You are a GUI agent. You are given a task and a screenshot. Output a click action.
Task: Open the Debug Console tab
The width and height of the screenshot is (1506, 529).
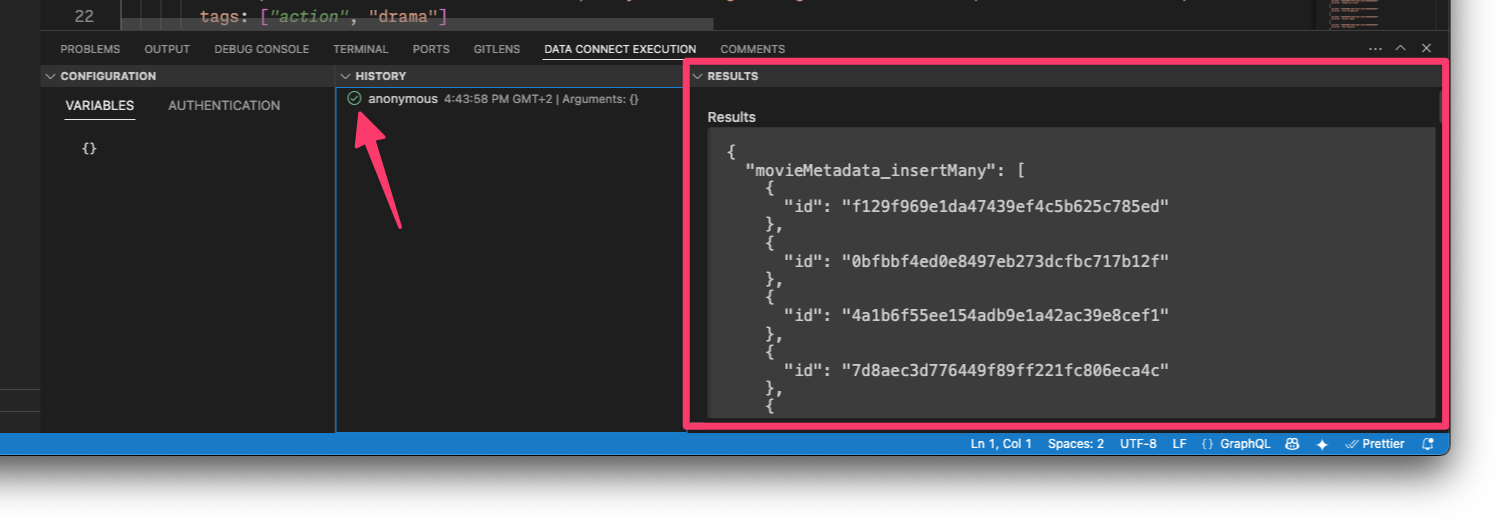(x=261, y=49)
